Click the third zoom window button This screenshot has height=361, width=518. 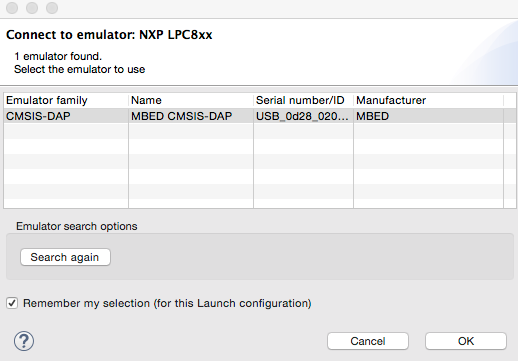click(x=52, y=8)
